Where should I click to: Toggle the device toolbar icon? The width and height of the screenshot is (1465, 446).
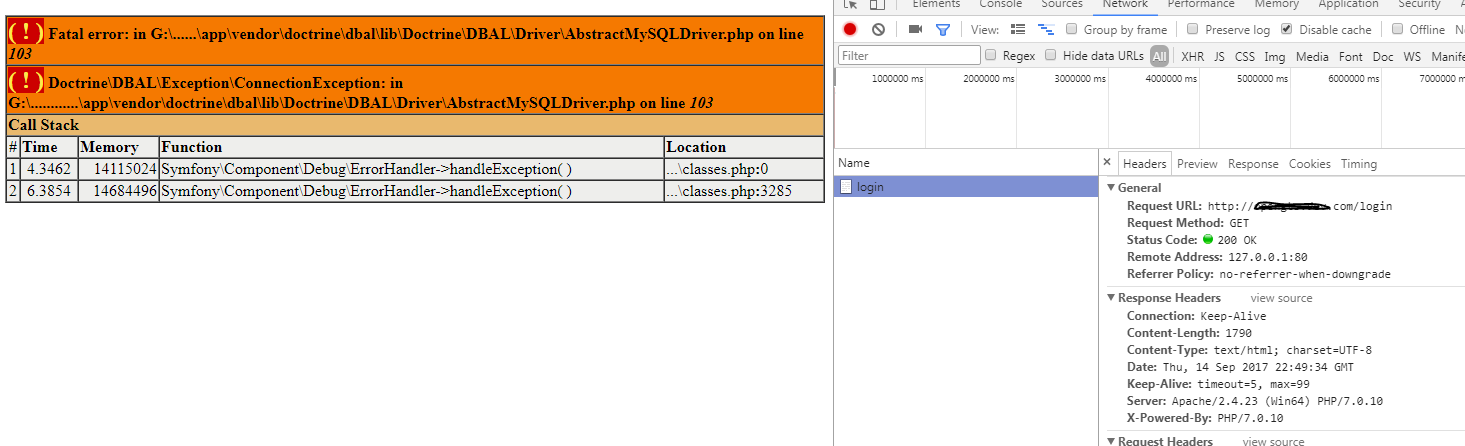877,4
